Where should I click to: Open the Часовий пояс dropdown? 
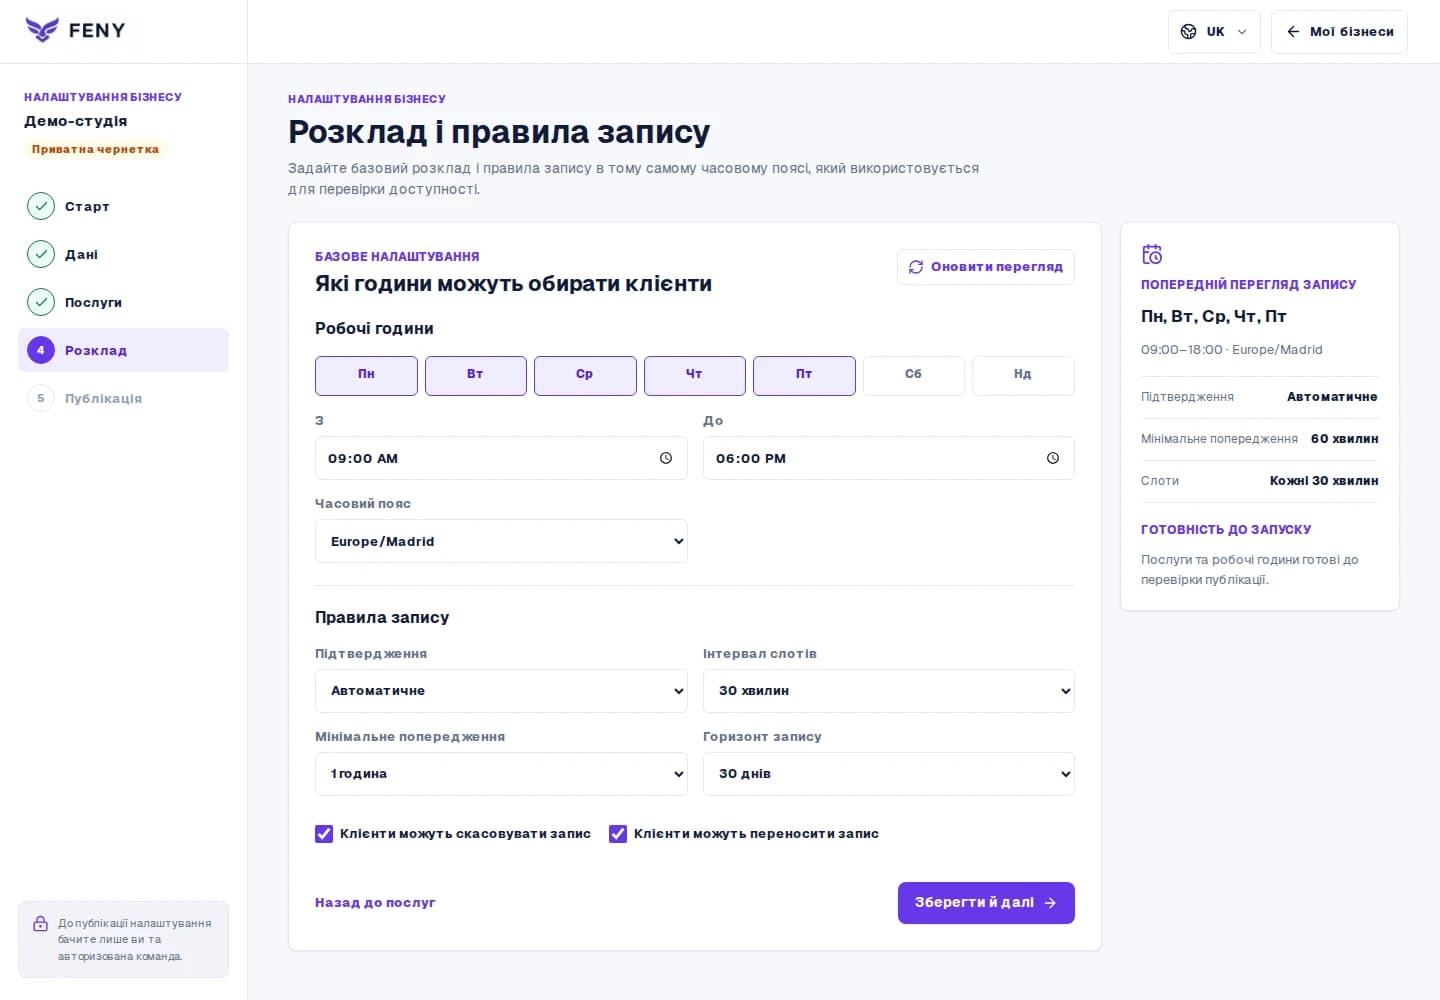[x=501, y=541]
